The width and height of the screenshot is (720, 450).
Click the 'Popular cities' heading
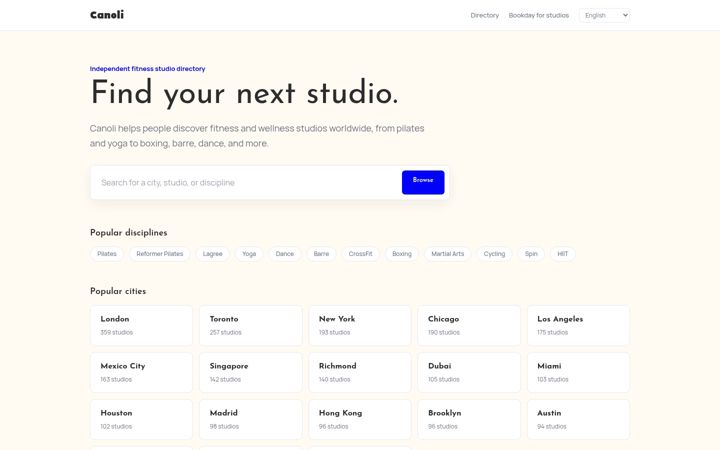pos(118,291)
